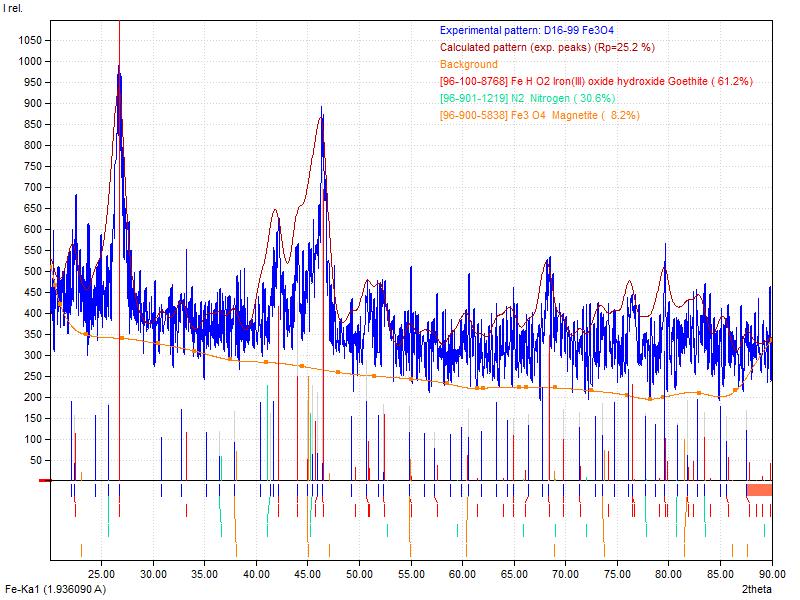
Task: Click the 2theta axis label
Action: click(x=757, y=589)
